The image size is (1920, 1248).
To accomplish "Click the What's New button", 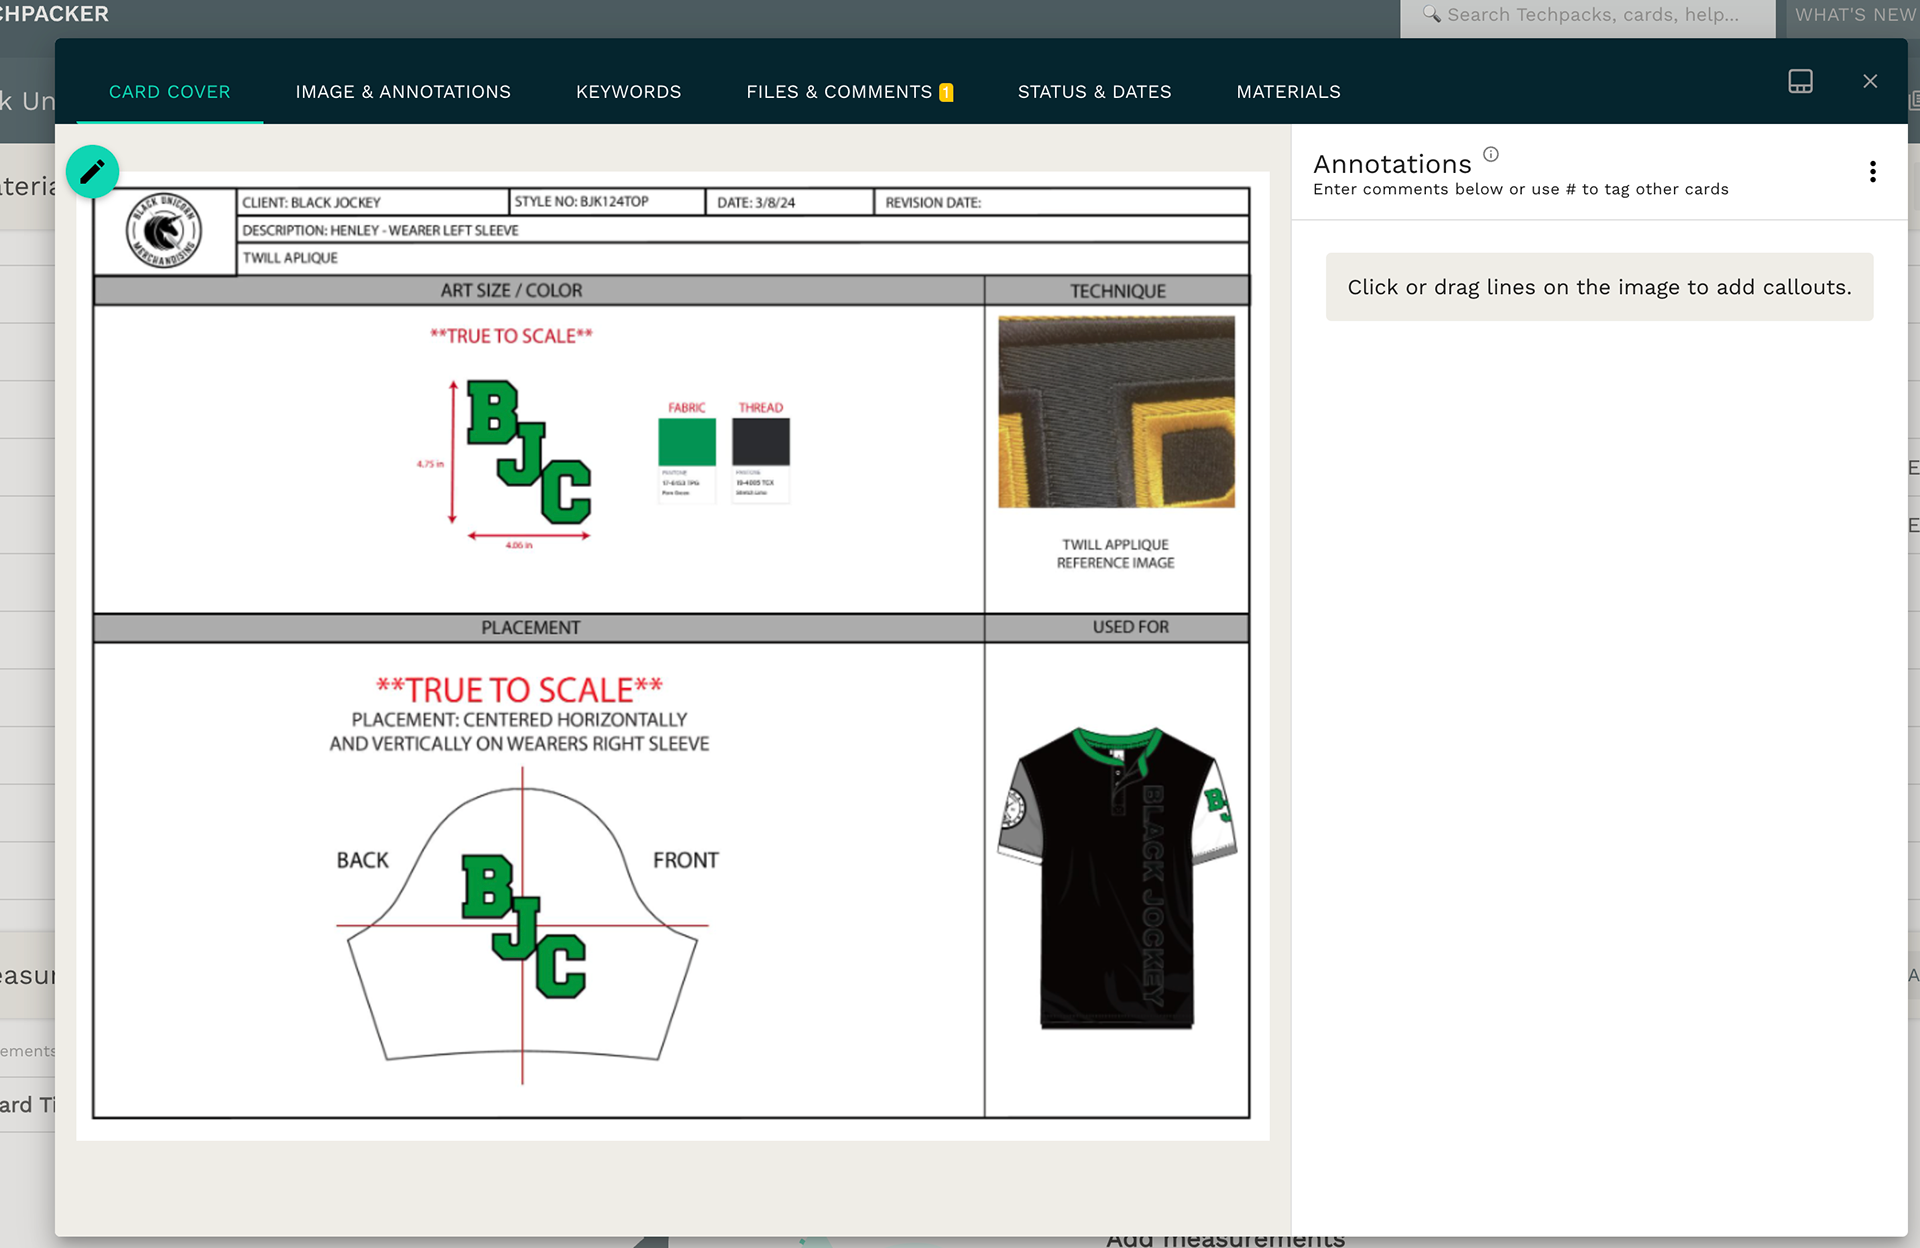I will (1854, 15).
